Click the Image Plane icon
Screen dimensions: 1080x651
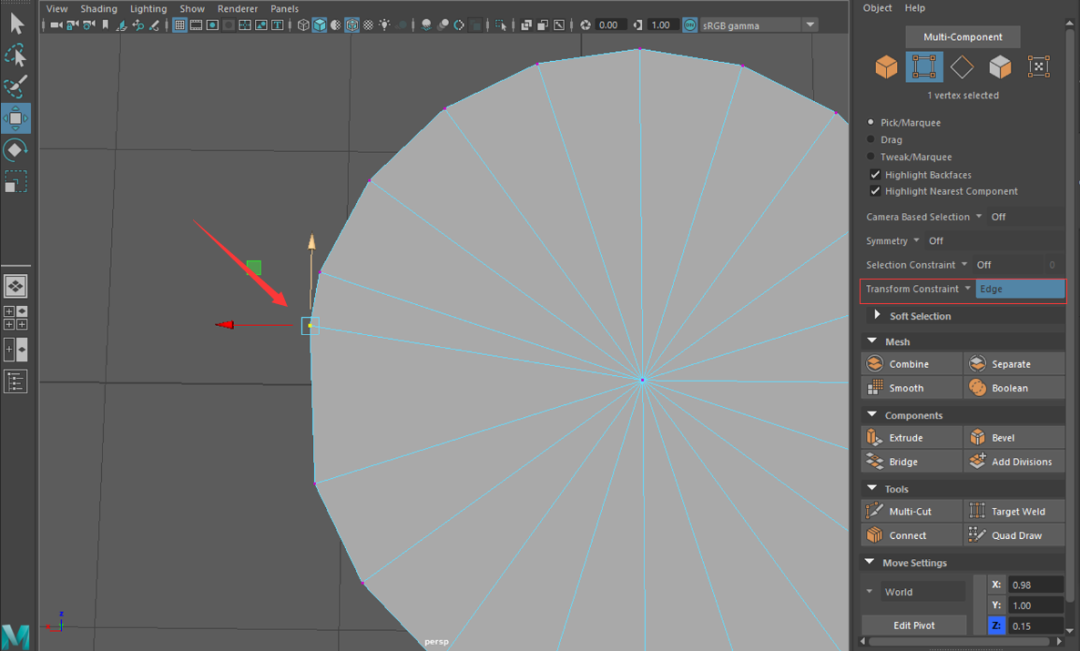point(122,25)
